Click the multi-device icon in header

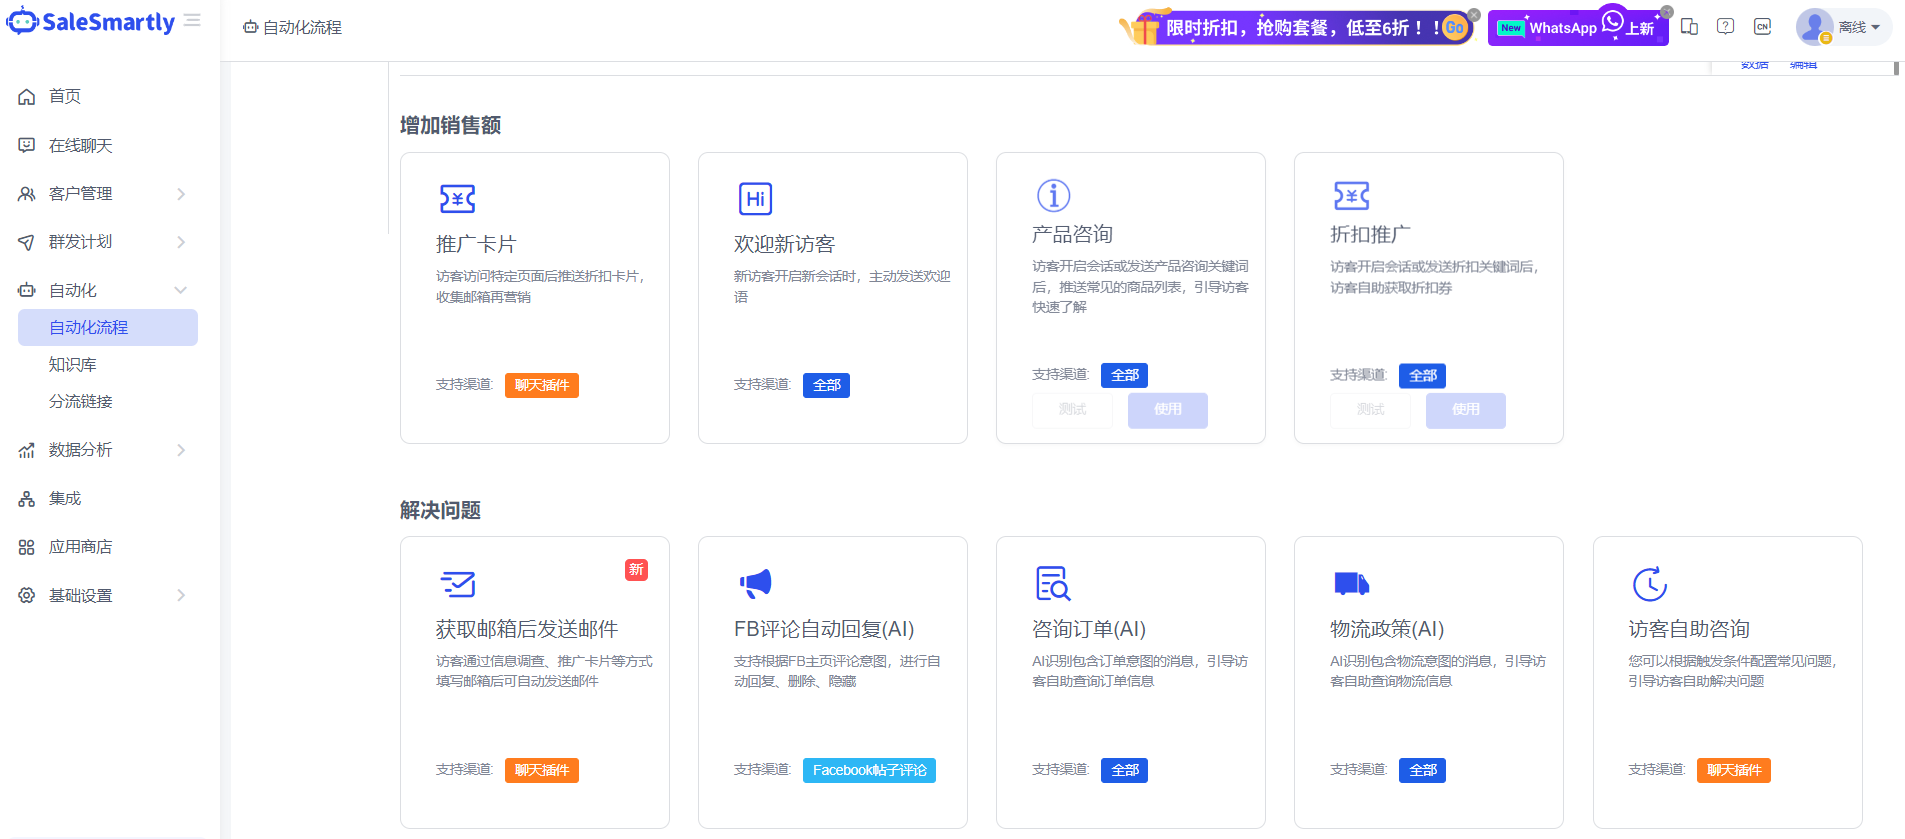coord(1689,27)
